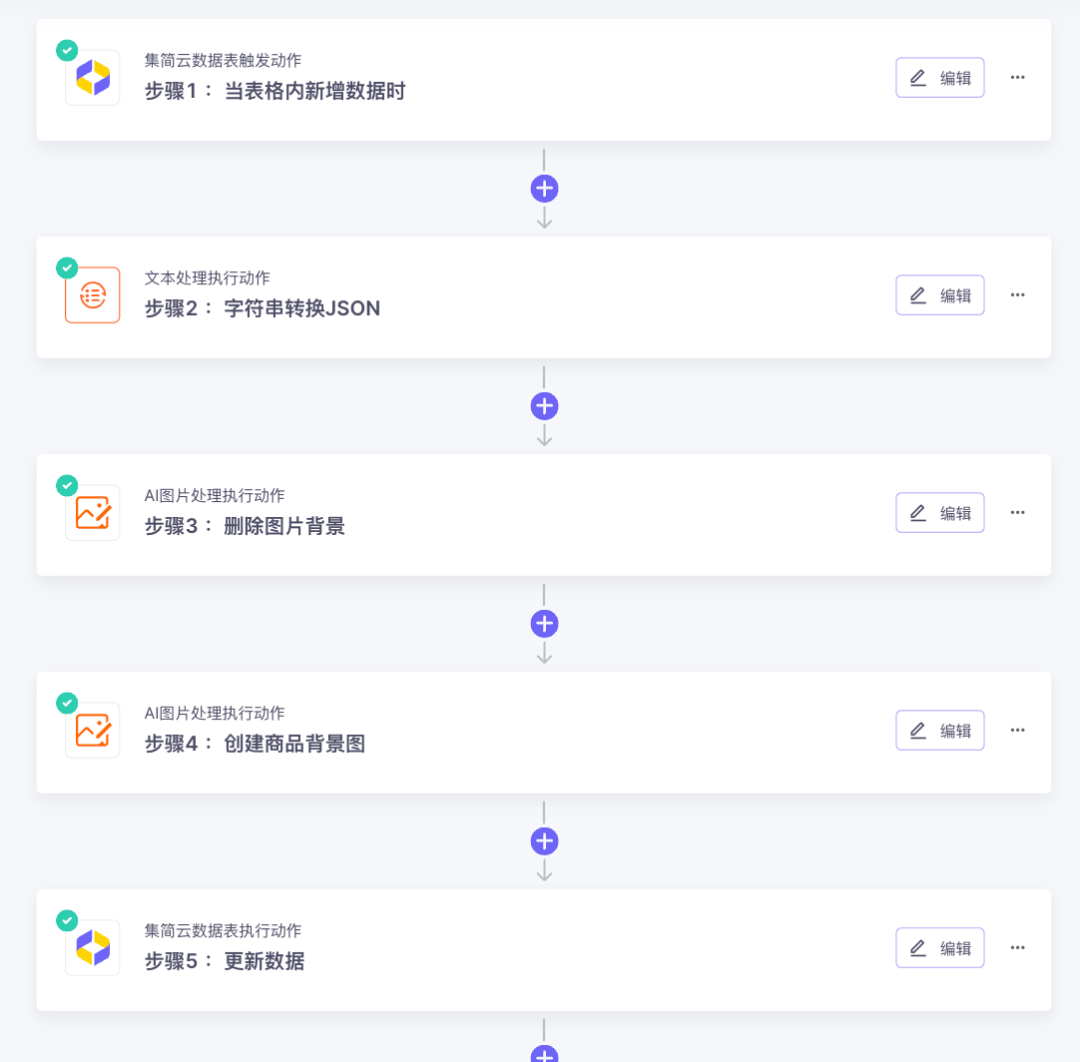Edit the 删除图片背景 step
This screenshot has height=1062, width=1080.
(x=939, y=513)
